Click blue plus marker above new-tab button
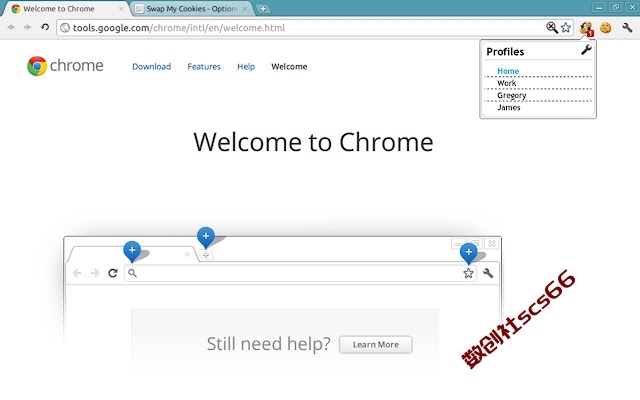The image size is (640, 400). pos(206,236)
